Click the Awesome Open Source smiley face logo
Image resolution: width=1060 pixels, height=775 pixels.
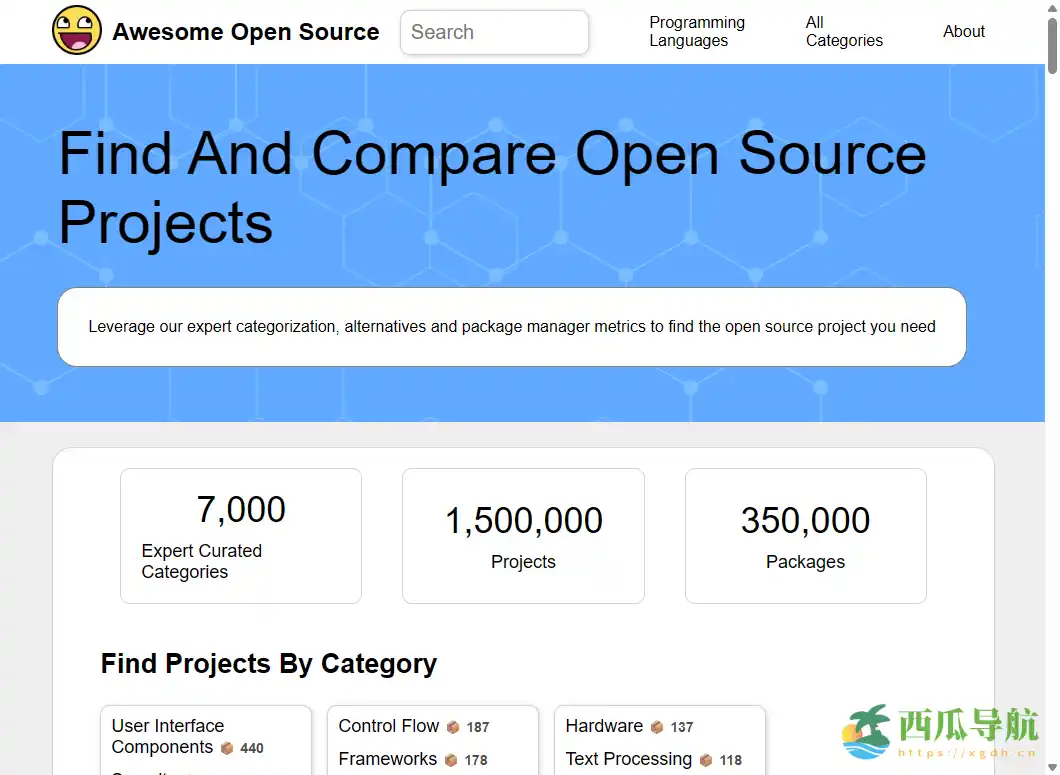click(77, 30)
